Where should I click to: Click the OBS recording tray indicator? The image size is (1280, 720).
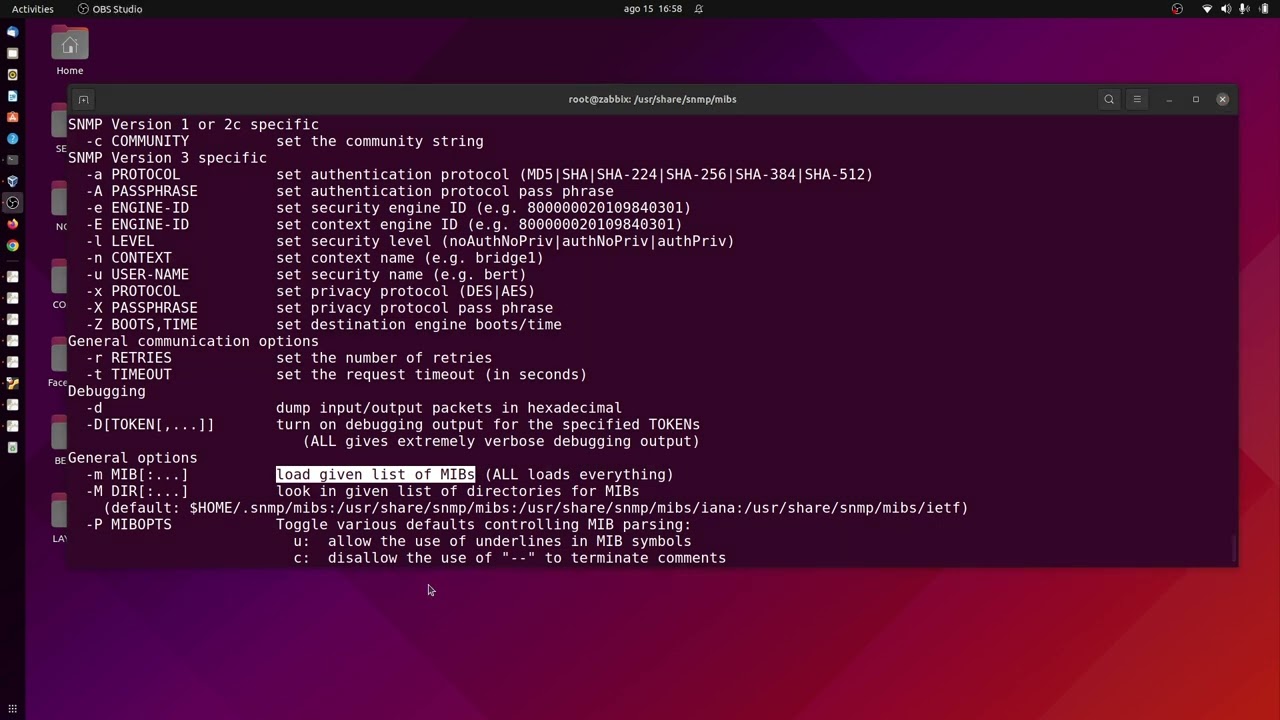pos(1177,9)
